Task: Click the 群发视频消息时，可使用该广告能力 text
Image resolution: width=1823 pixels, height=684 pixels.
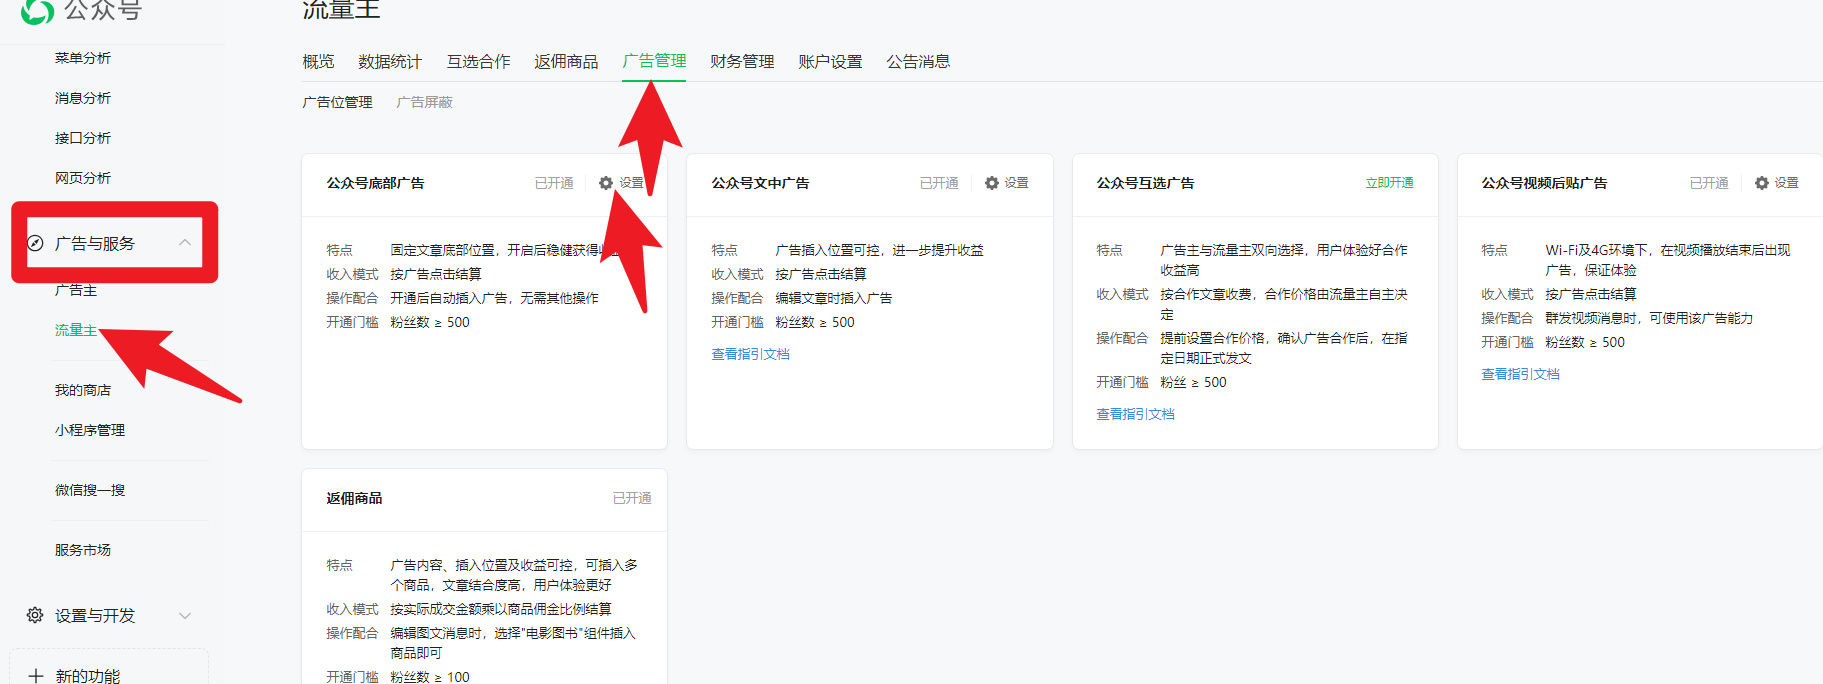Action: point(1649,318)
